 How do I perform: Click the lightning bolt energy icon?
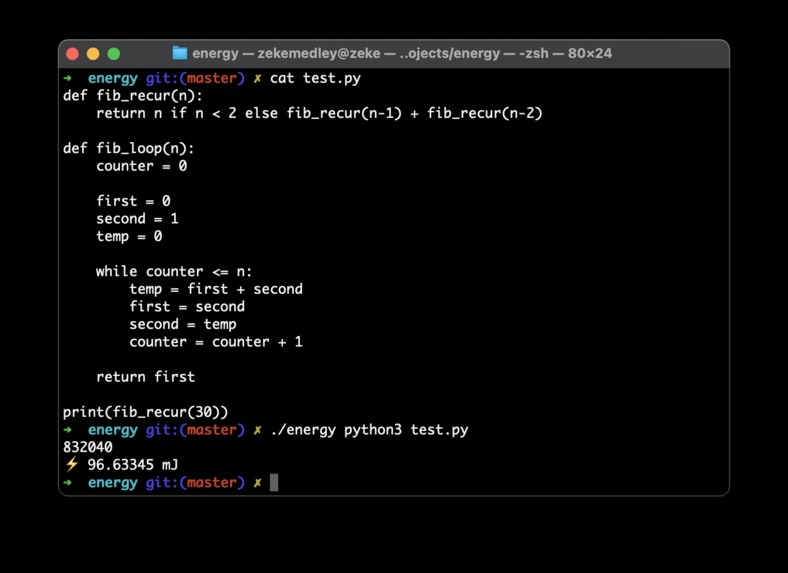click(72, 464)
